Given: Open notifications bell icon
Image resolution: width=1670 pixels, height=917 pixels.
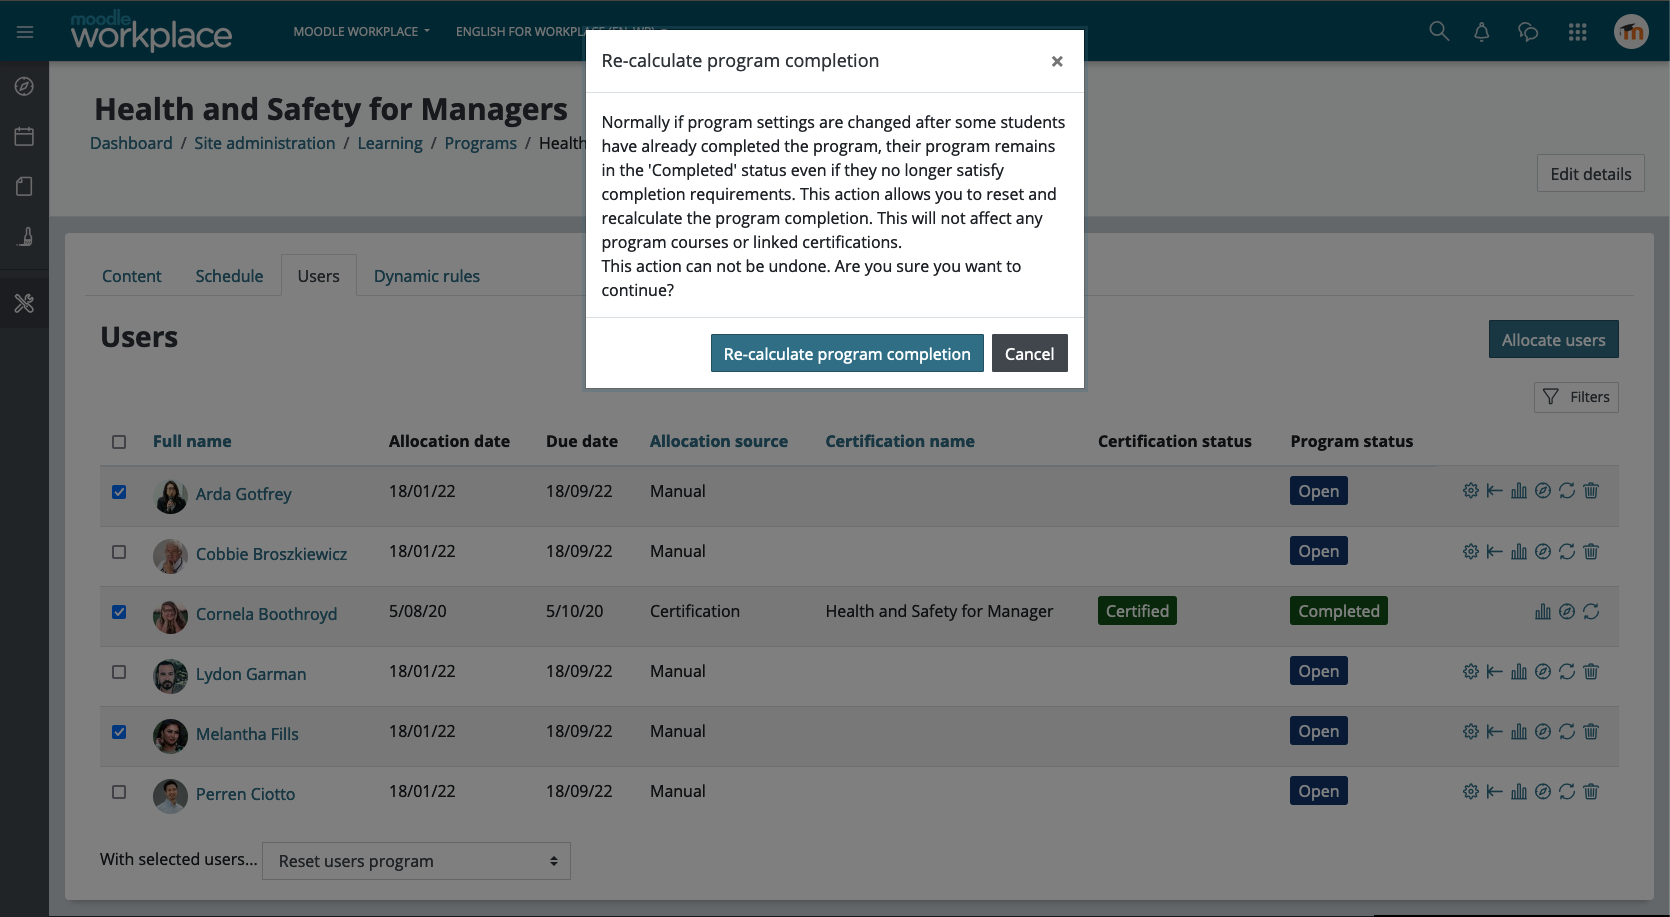Looking at the screenshot, I should (x=1481, y=32).
